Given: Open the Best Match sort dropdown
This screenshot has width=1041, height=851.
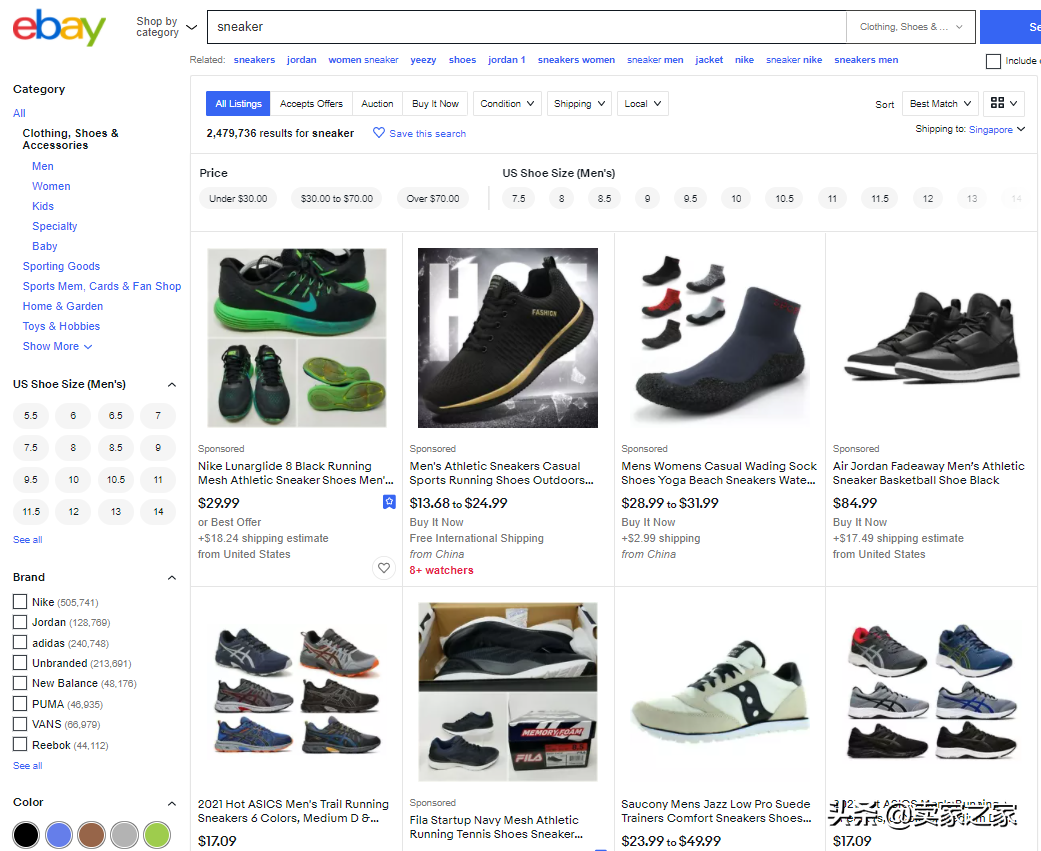Looking at the screenshot, I should [940, 104].
